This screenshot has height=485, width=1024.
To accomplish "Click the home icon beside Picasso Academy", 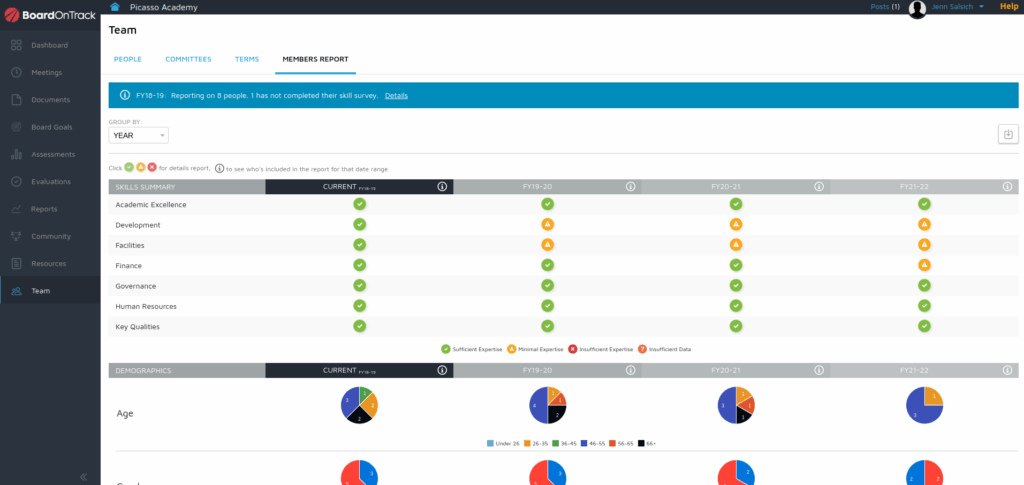I will (x=116, y=7).
